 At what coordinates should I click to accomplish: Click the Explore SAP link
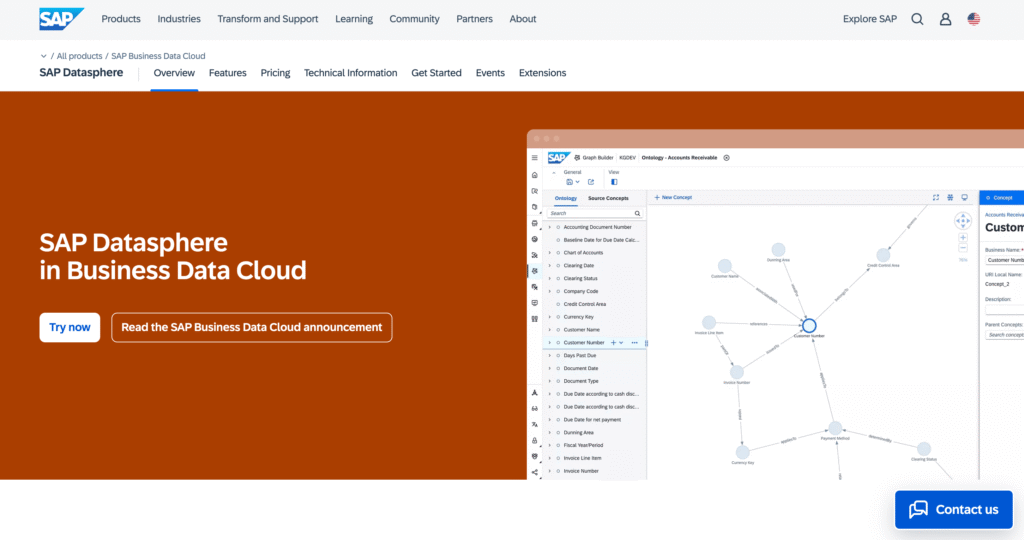tap(869, 19)
